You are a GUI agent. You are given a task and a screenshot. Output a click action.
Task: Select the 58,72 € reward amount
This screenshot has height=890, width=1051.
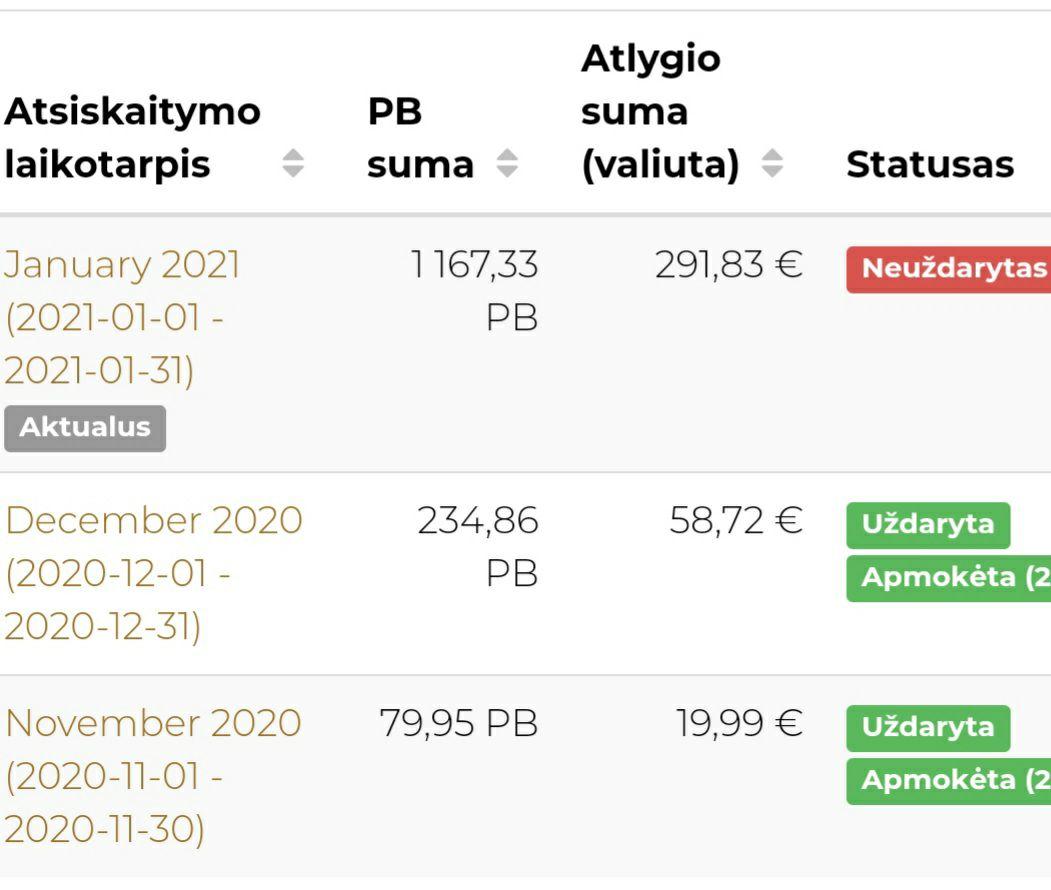(x=735, y=521)
